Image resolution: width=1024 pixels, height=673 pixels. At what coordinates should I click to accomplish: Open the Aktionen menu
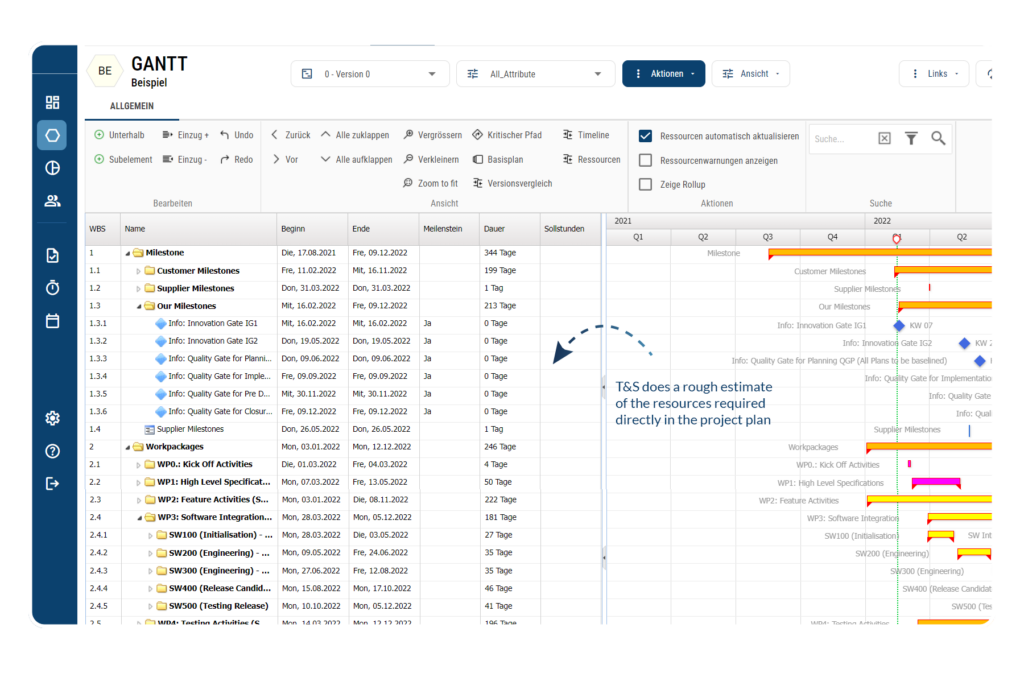click(663, 73)
